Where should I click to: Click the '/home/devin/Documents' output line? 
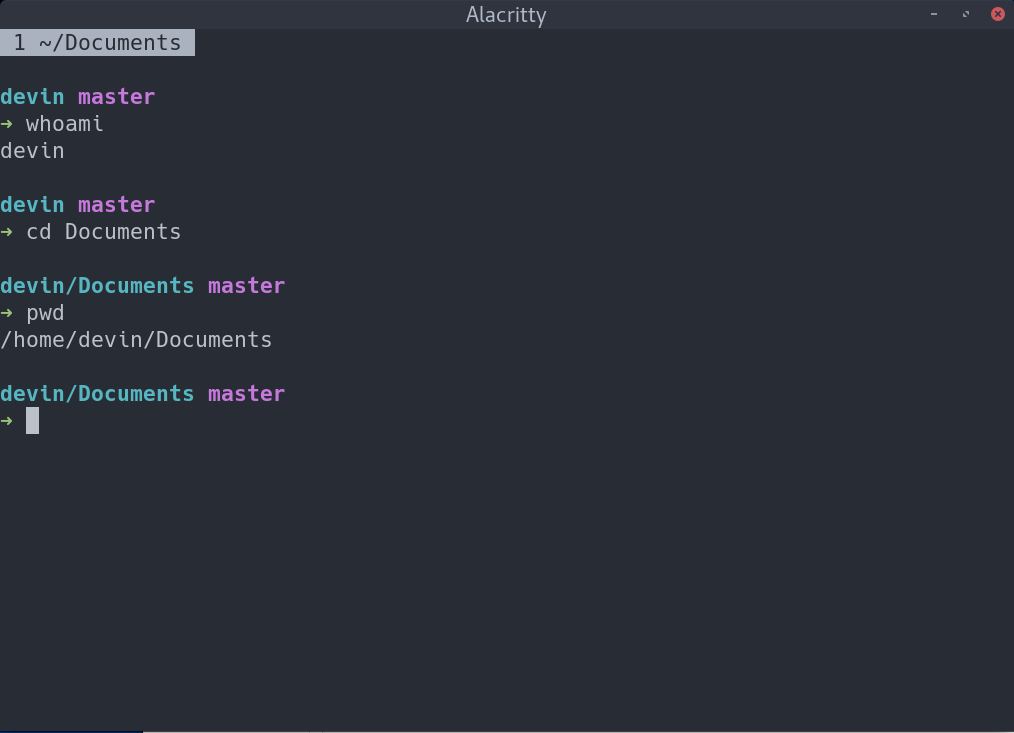click(136, 340)
